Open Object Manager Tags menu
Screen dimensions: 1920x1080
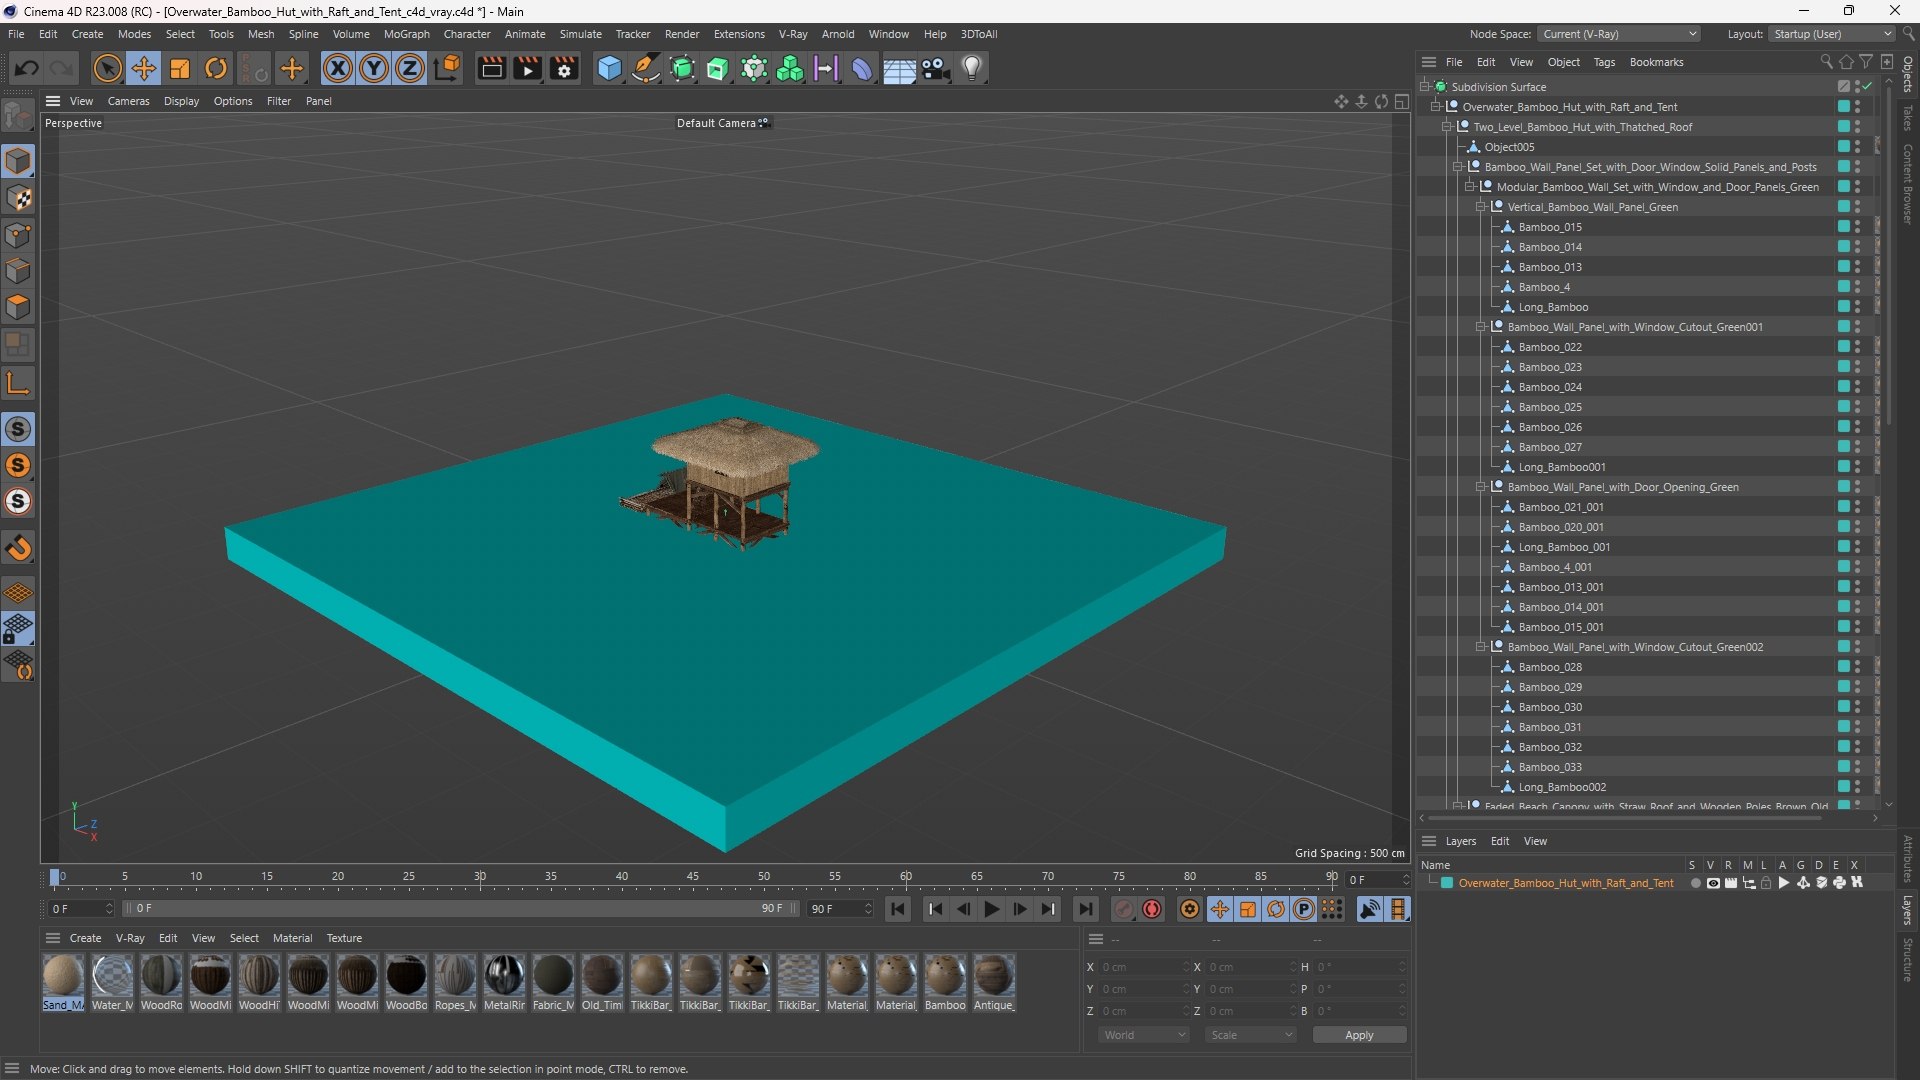[x=1604, y=62]
